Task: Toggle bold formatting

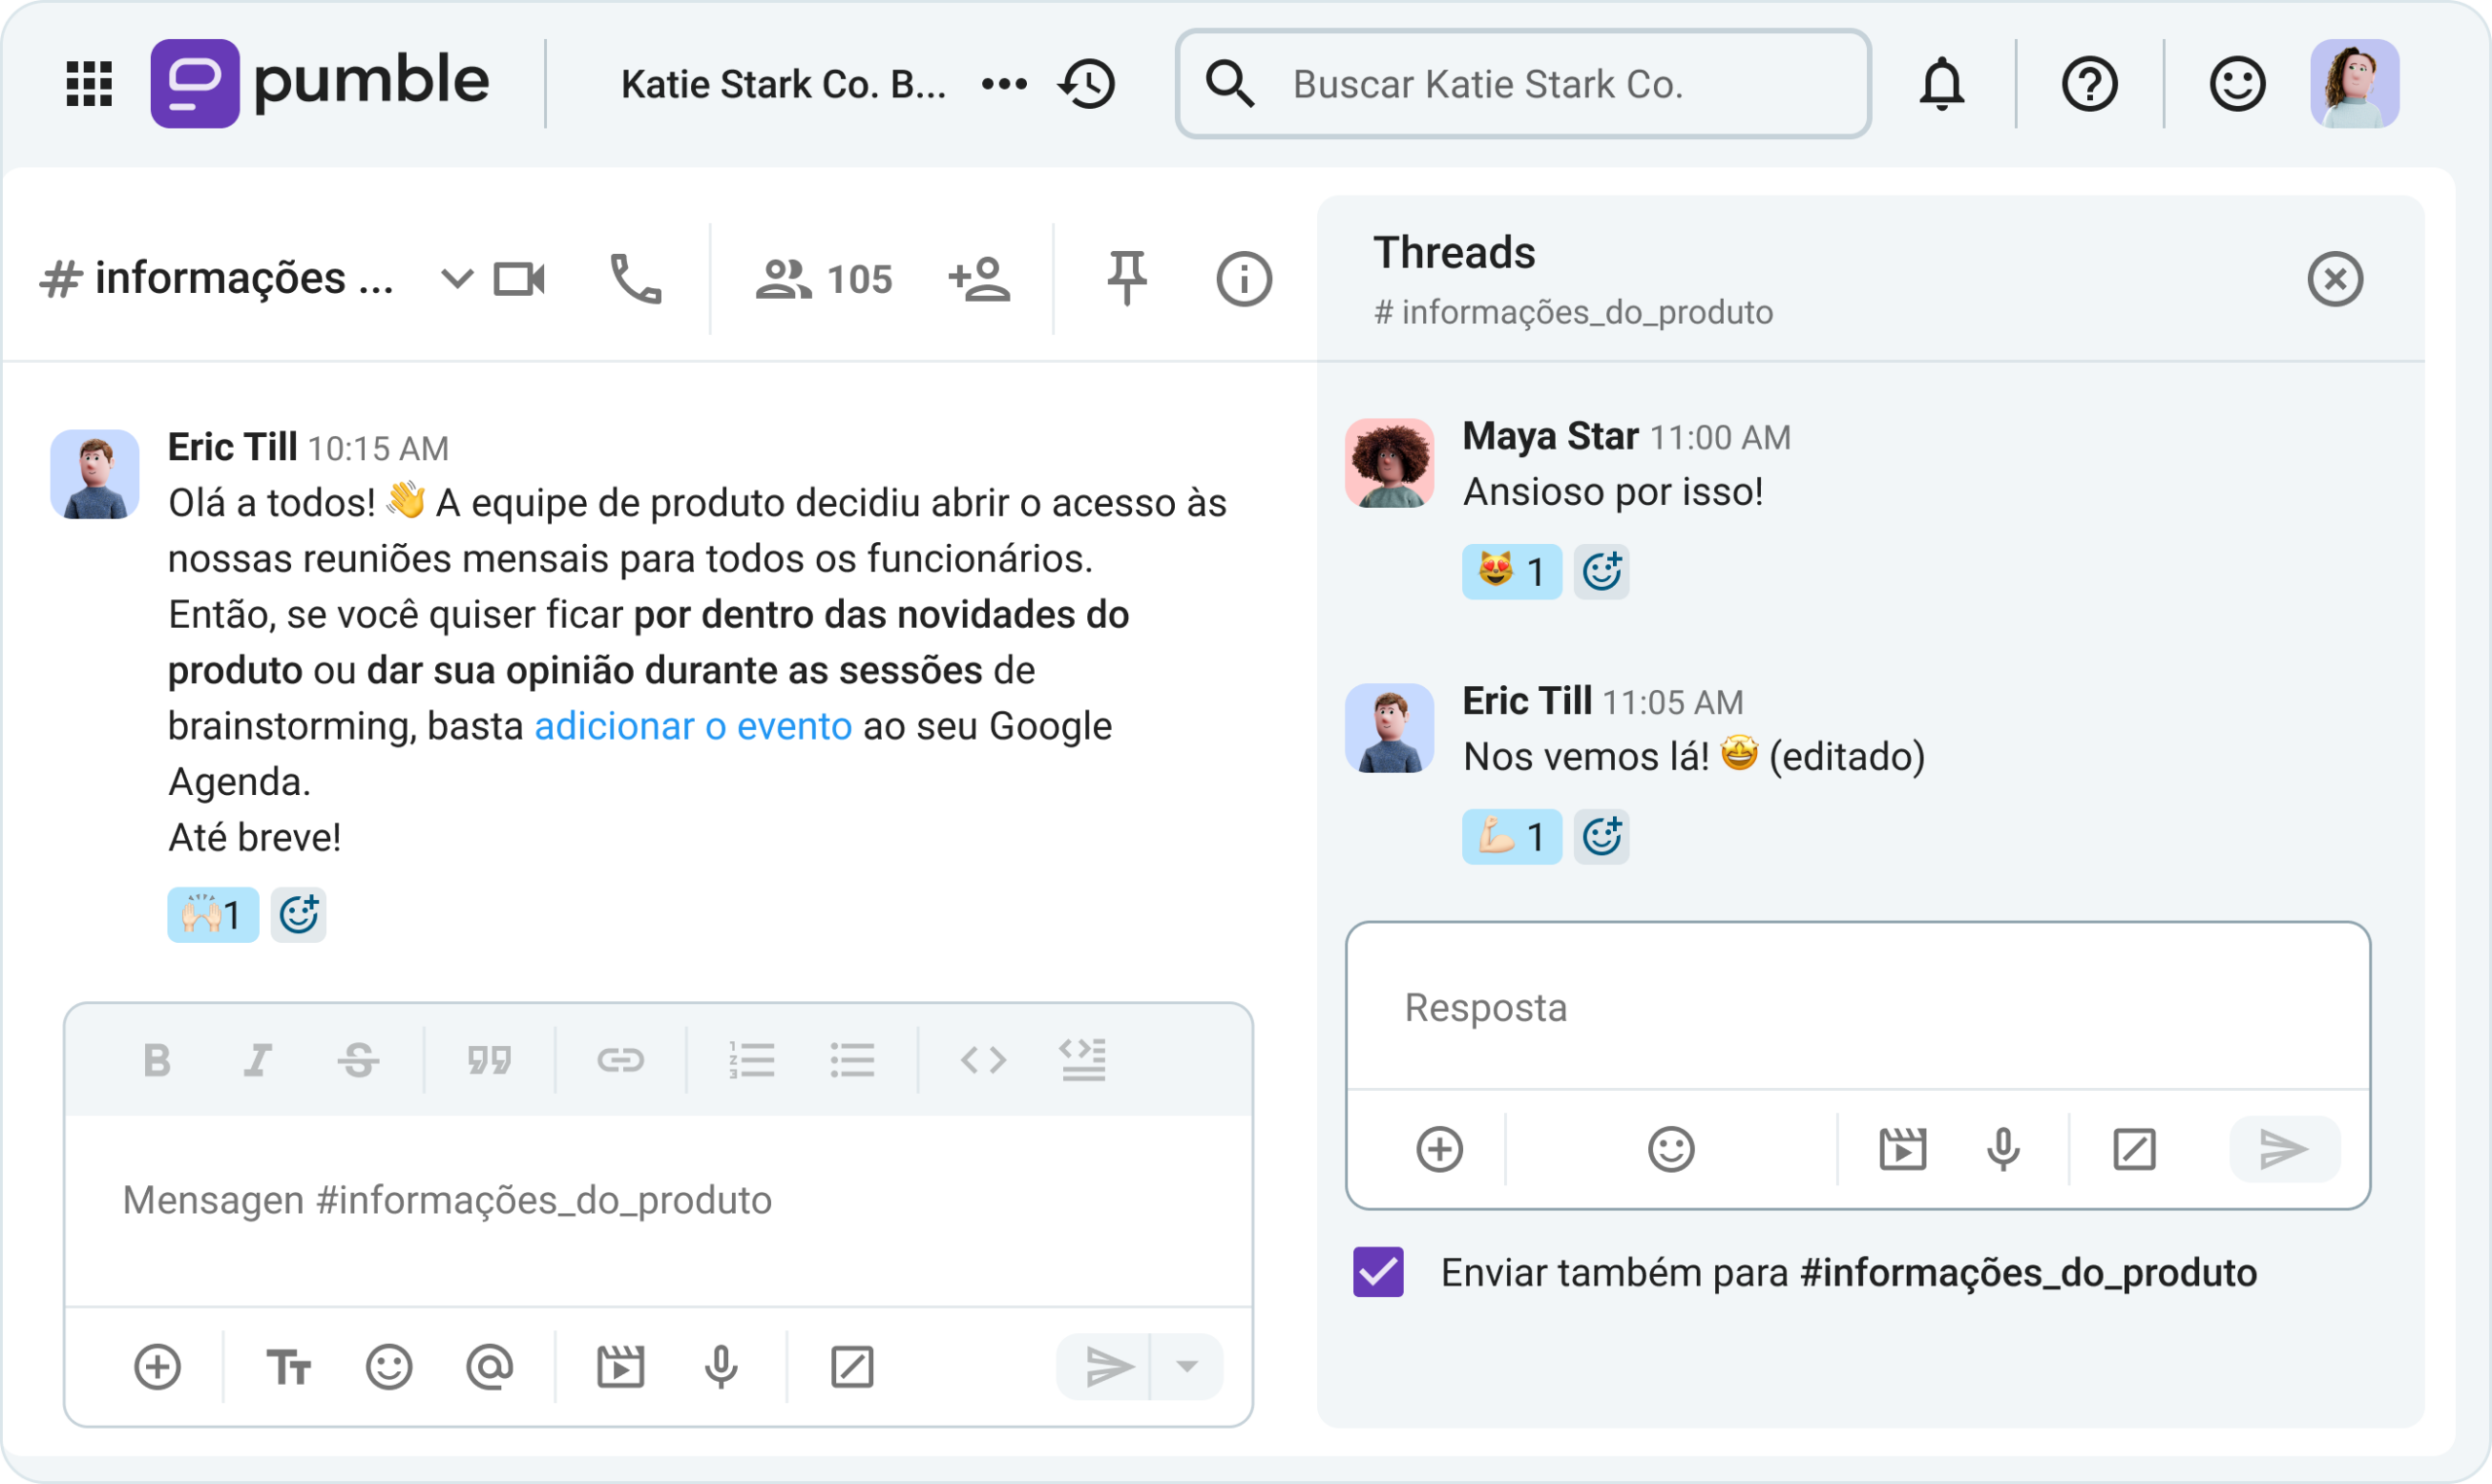Action: pos(157,1060)
